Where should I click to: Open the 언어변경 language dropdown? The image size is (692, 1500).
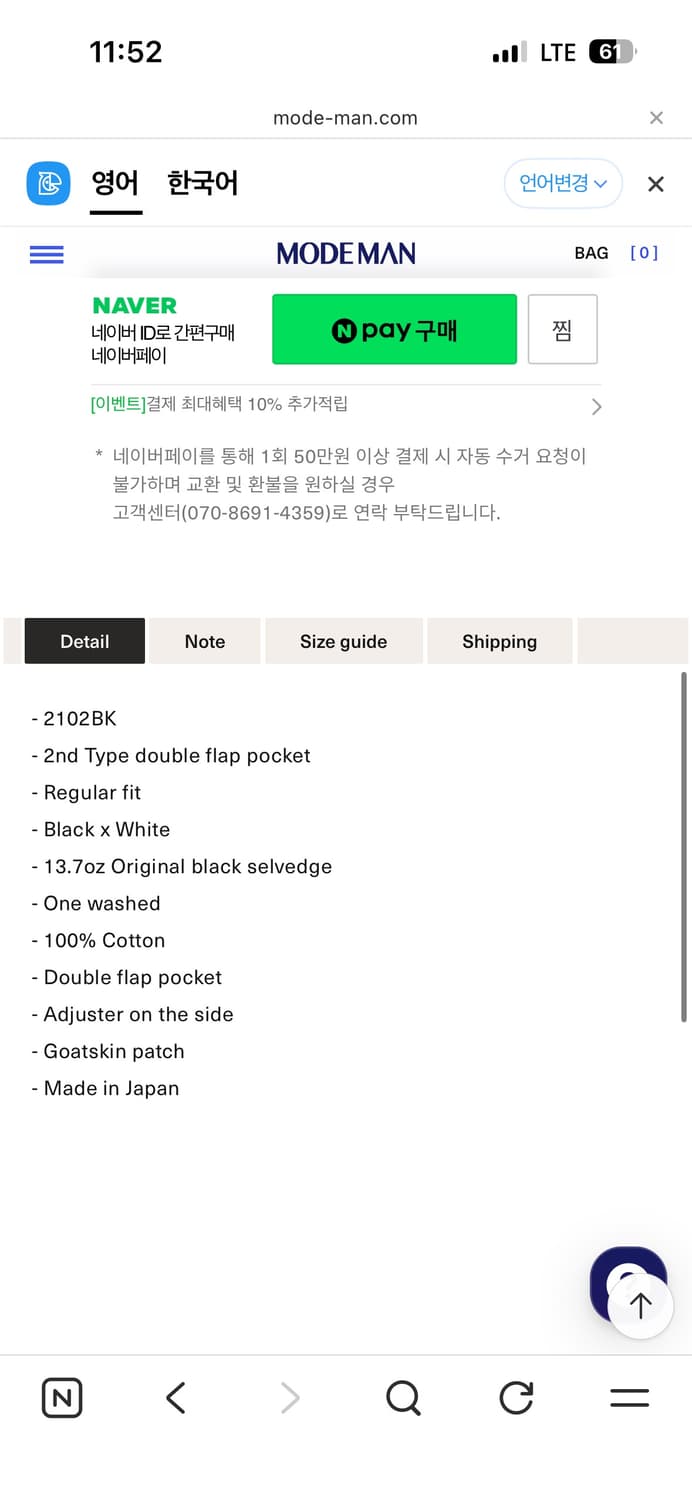tap(563, 183)
